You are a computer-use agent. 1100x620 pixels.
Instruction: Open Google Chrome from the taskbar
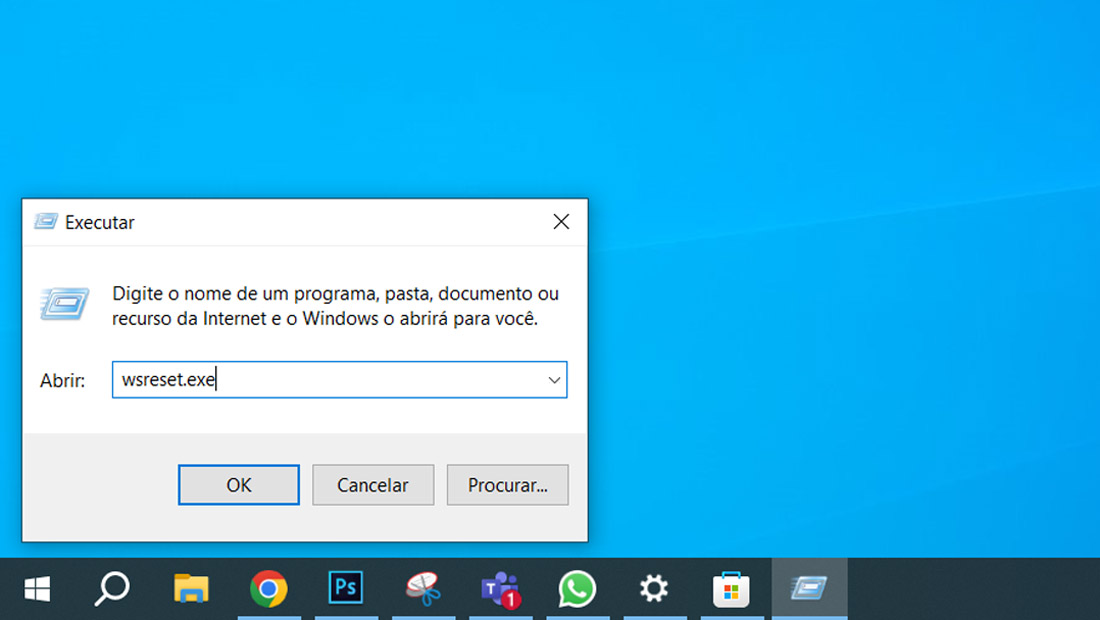pos(269,588)
